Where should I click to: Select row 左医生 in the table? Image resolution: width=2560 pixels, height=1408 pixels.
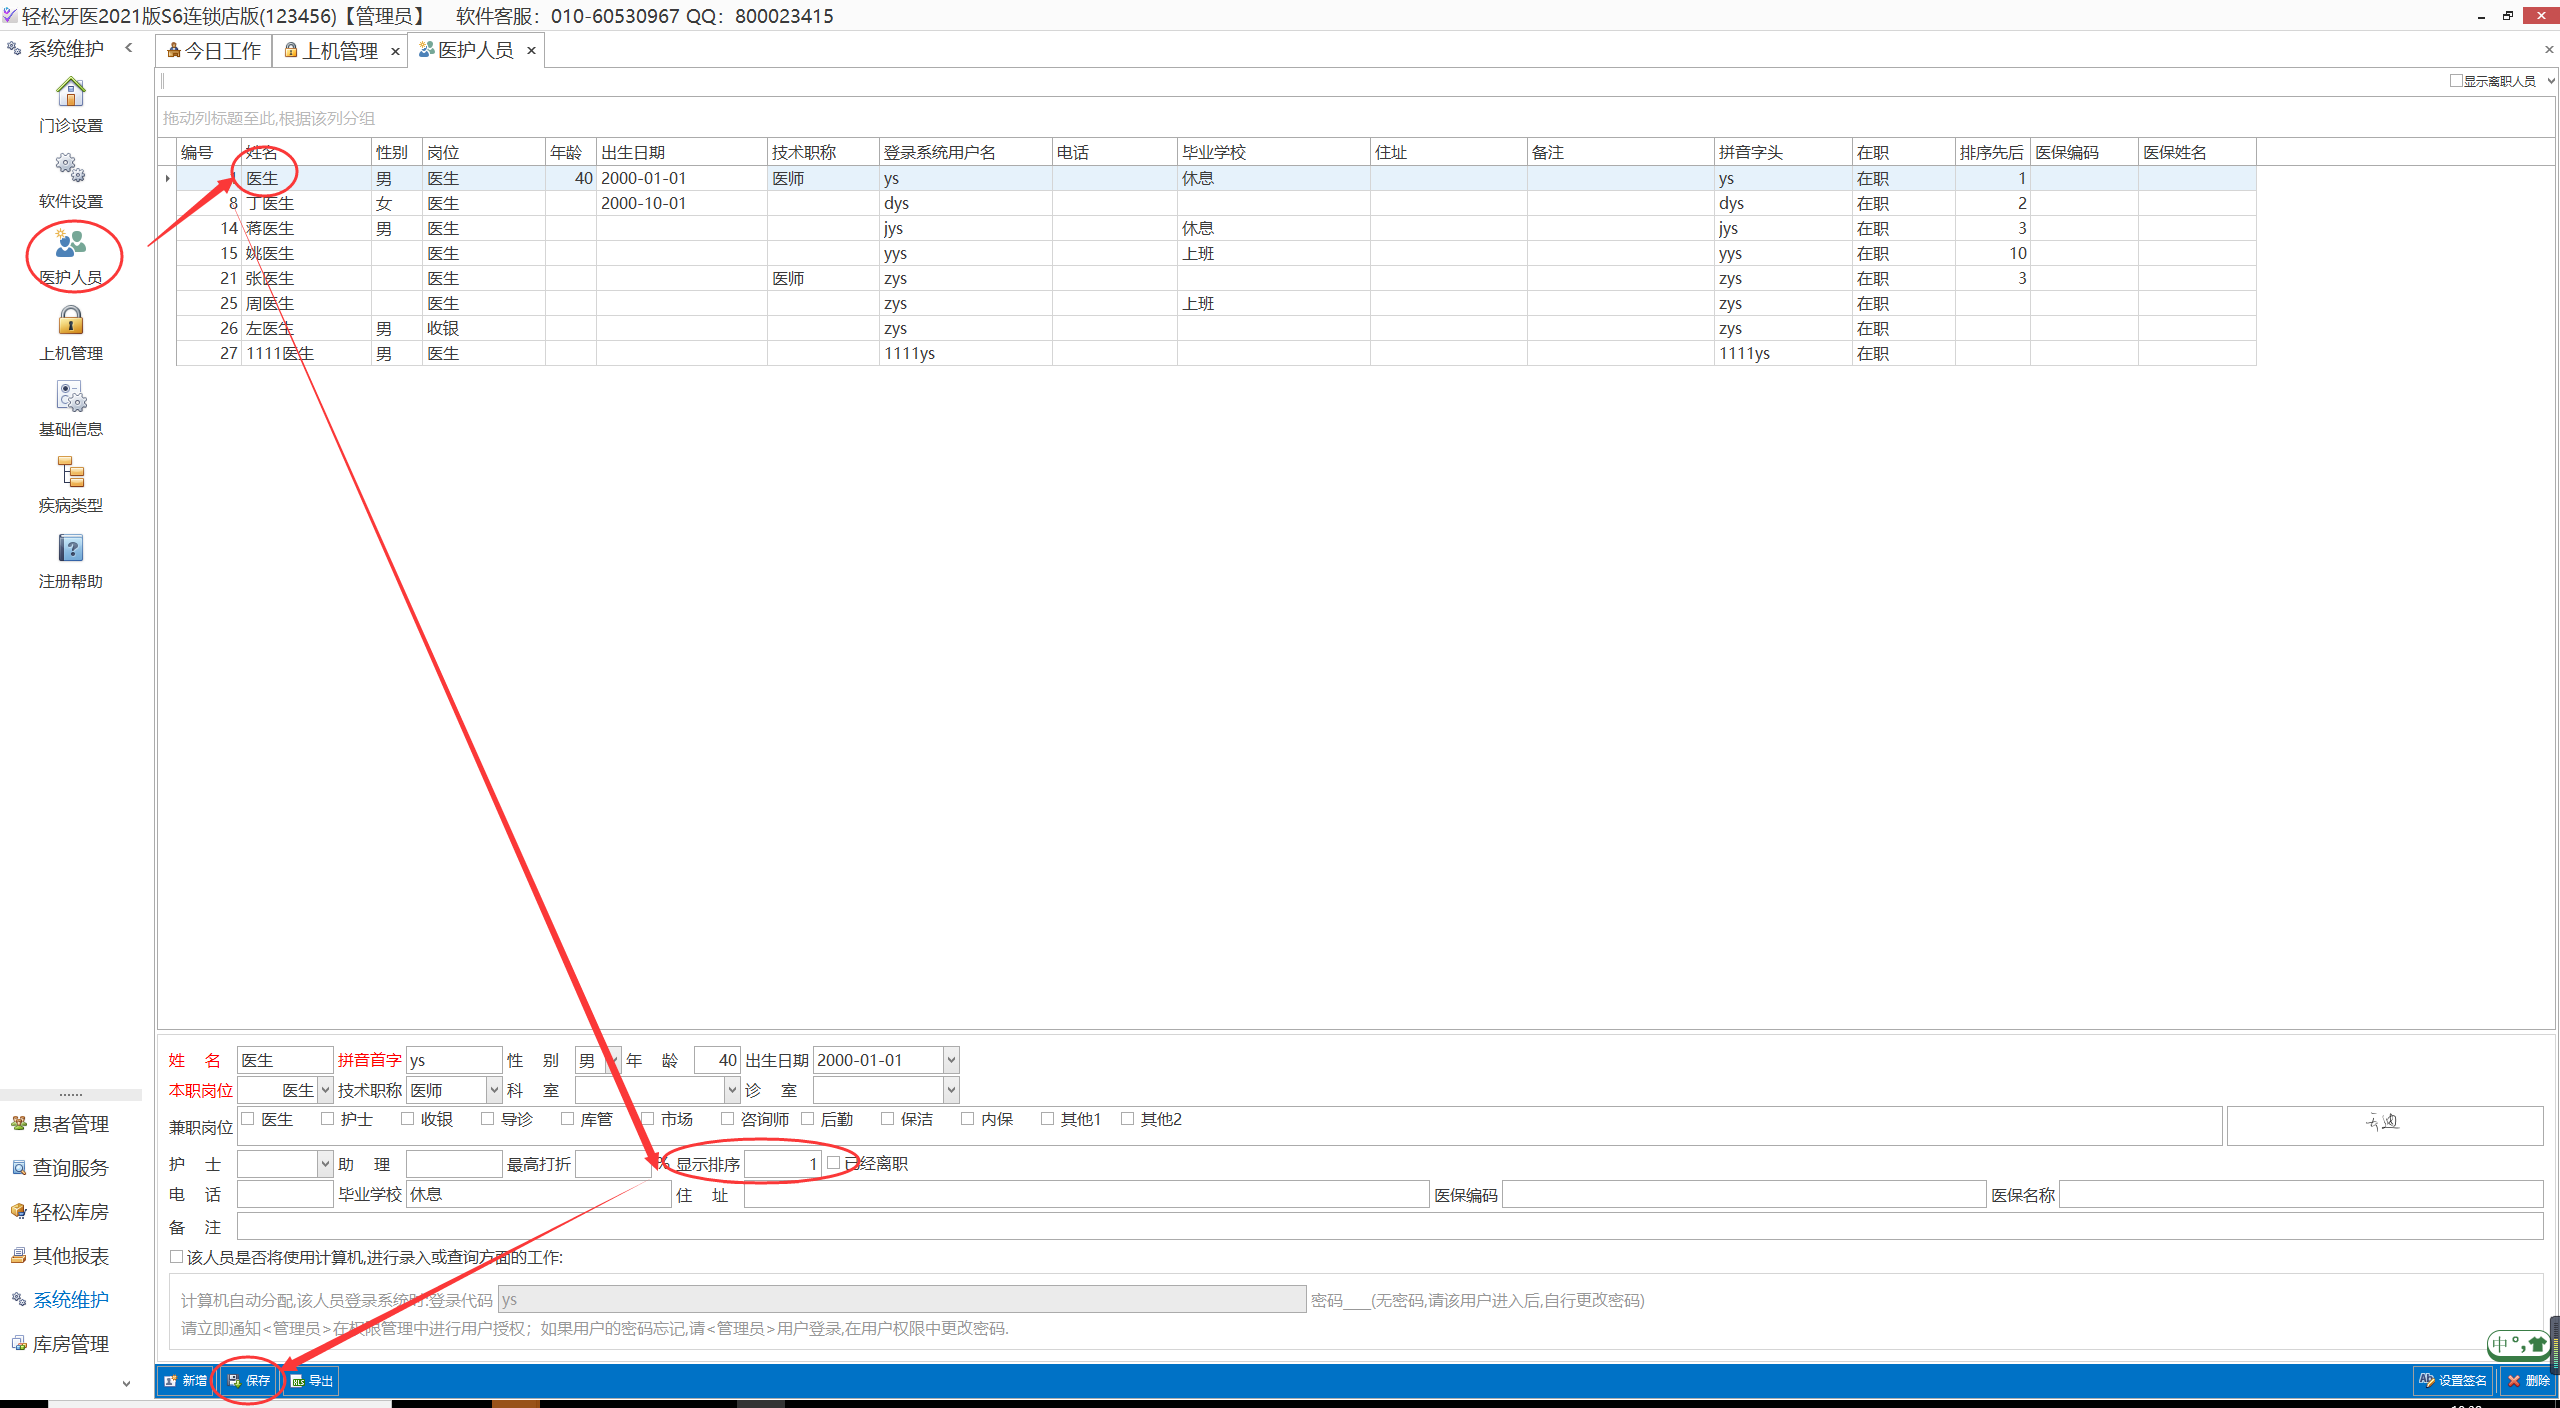point(1216,328)
